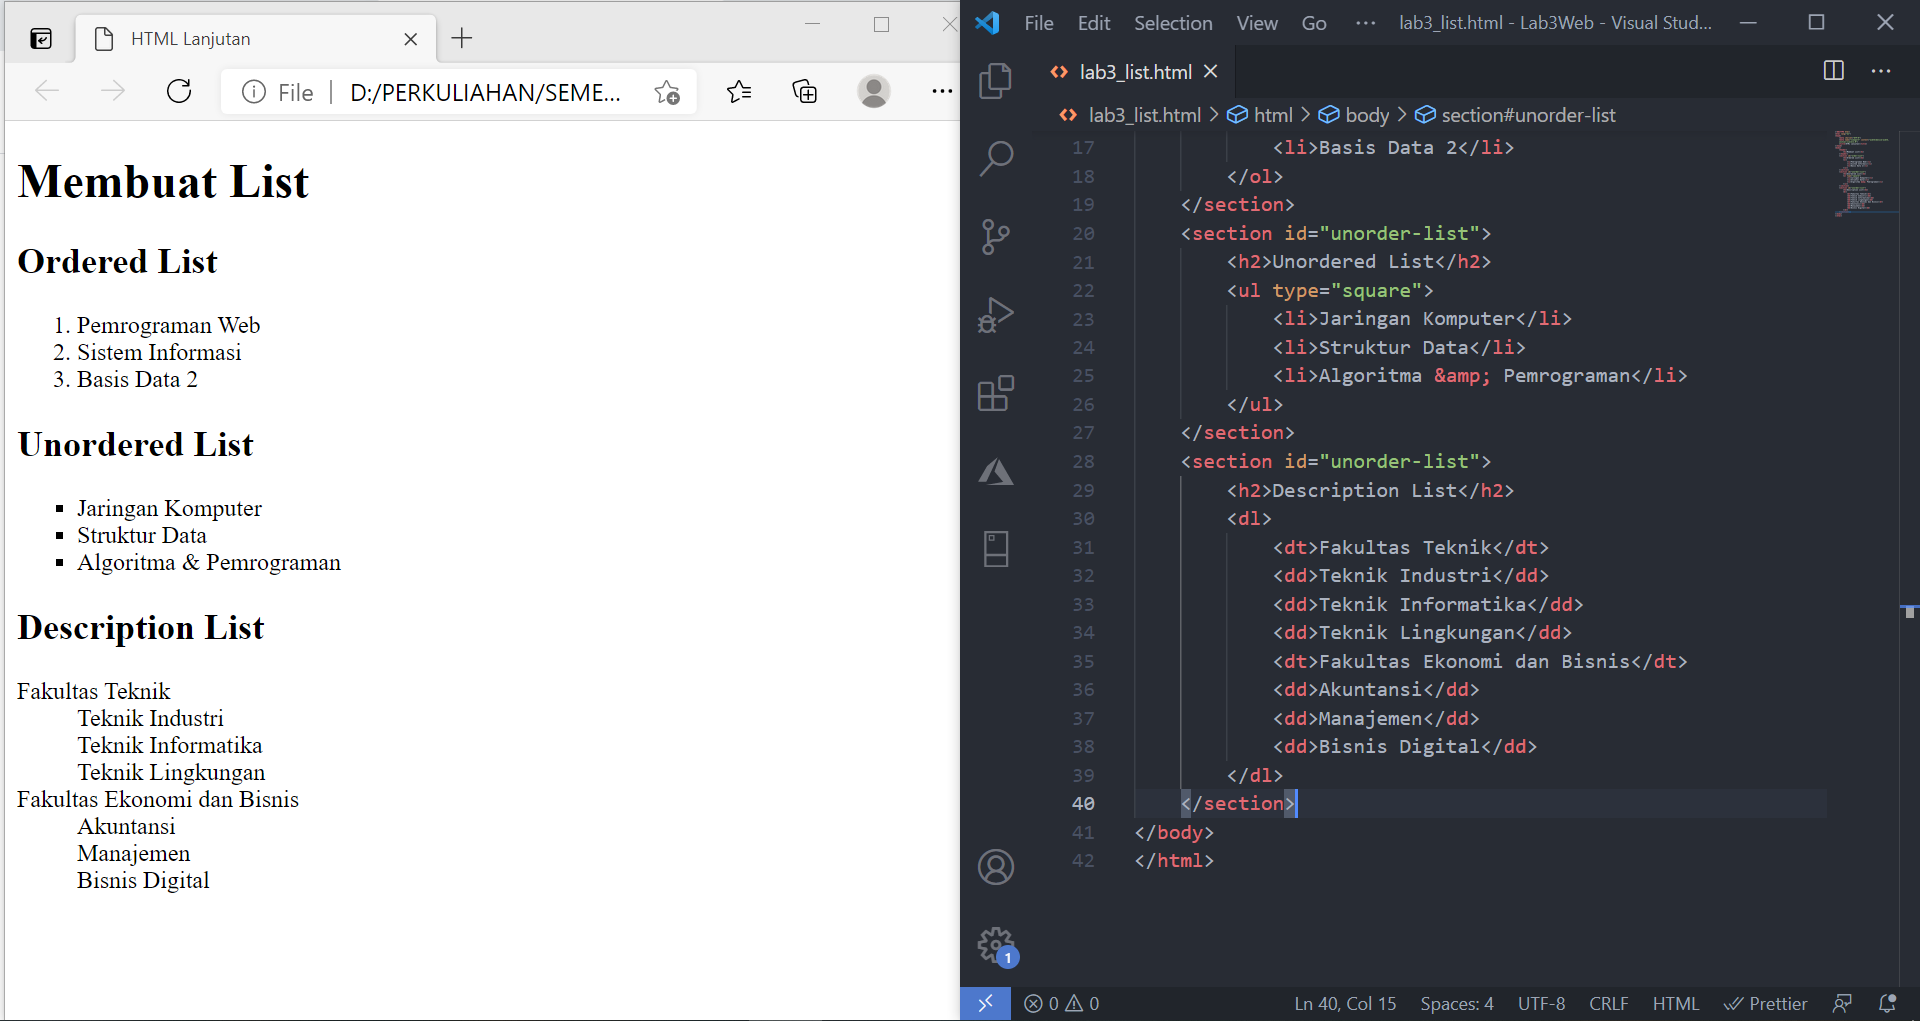Open the notebook-style icon below Azure
Viewport: 1920px width, 1021px height.
coord(995,549)
